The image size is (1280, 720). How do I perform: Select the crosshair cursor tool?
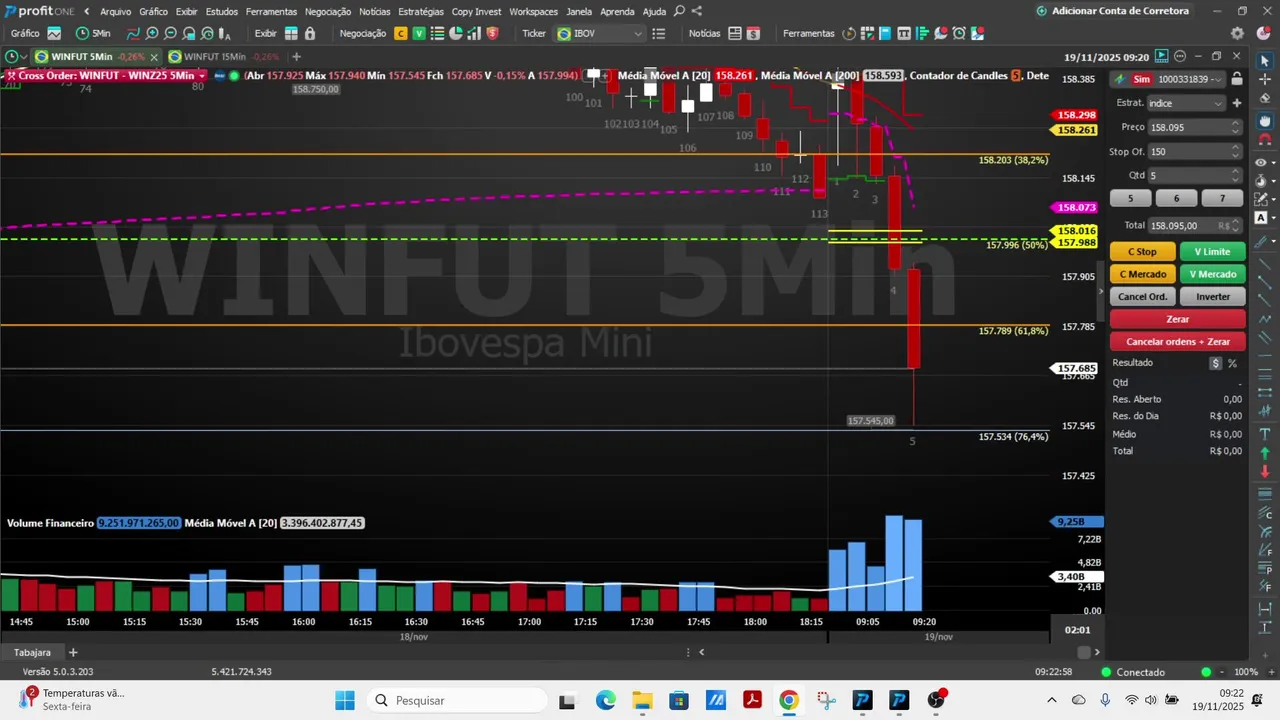1265,79
